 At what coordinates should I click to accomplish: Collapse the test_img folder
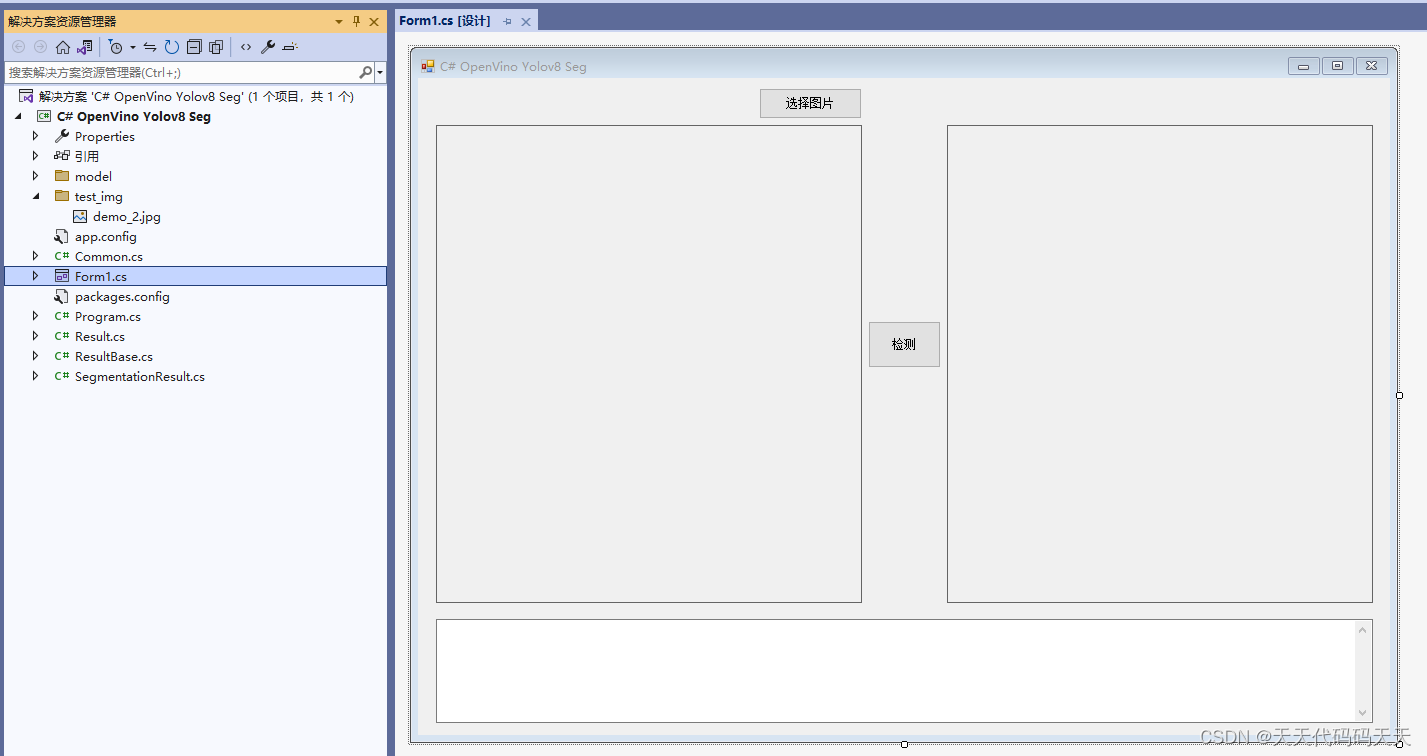(36, 196)
